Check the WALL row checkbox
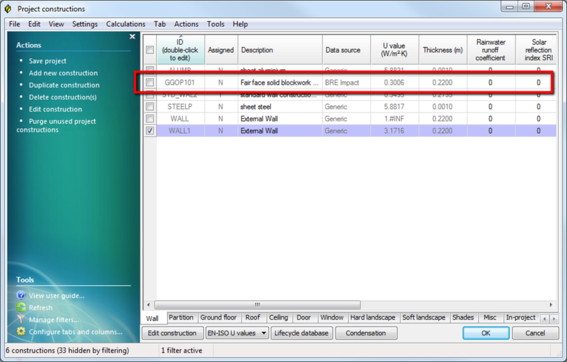 (x=150, y=119)
